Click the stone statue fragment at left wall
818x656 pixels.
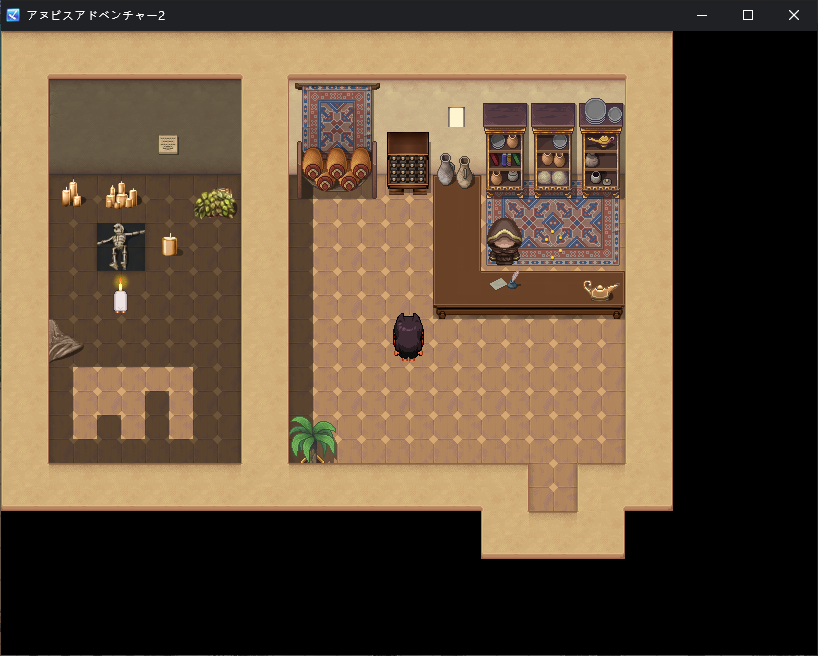pos(64,341)
